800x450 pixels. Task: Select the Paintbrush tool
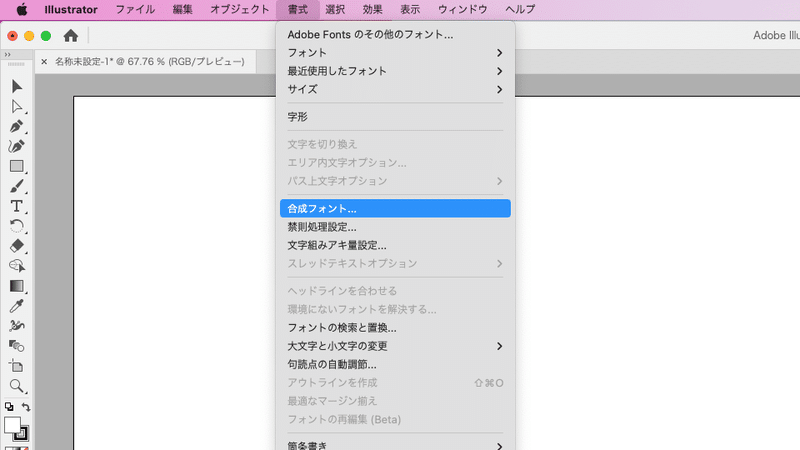(x=16, y=186)
